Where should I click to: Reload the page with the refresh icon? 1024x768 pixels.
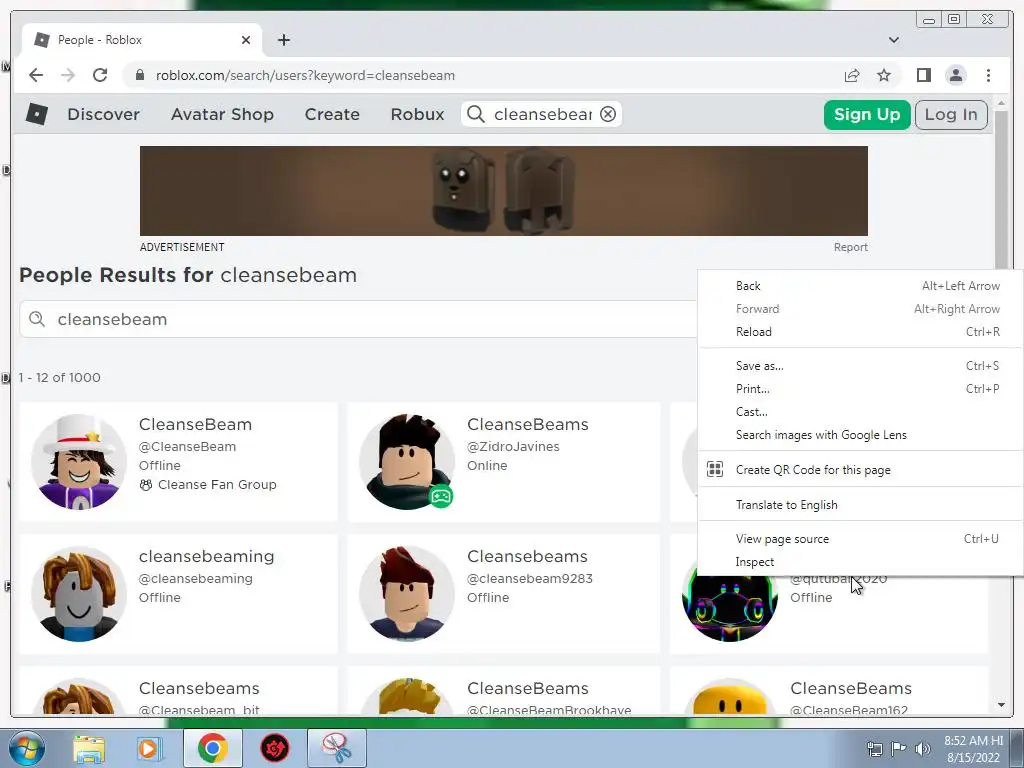tap(100, 75)
